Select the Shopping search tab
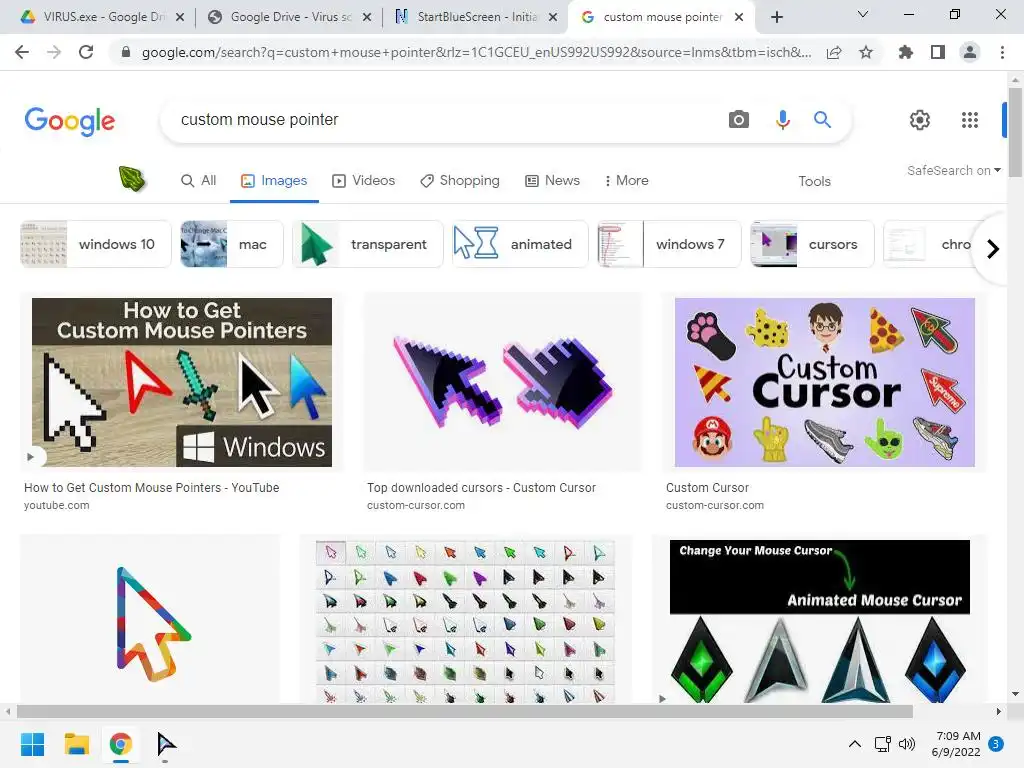 point(460,180)
